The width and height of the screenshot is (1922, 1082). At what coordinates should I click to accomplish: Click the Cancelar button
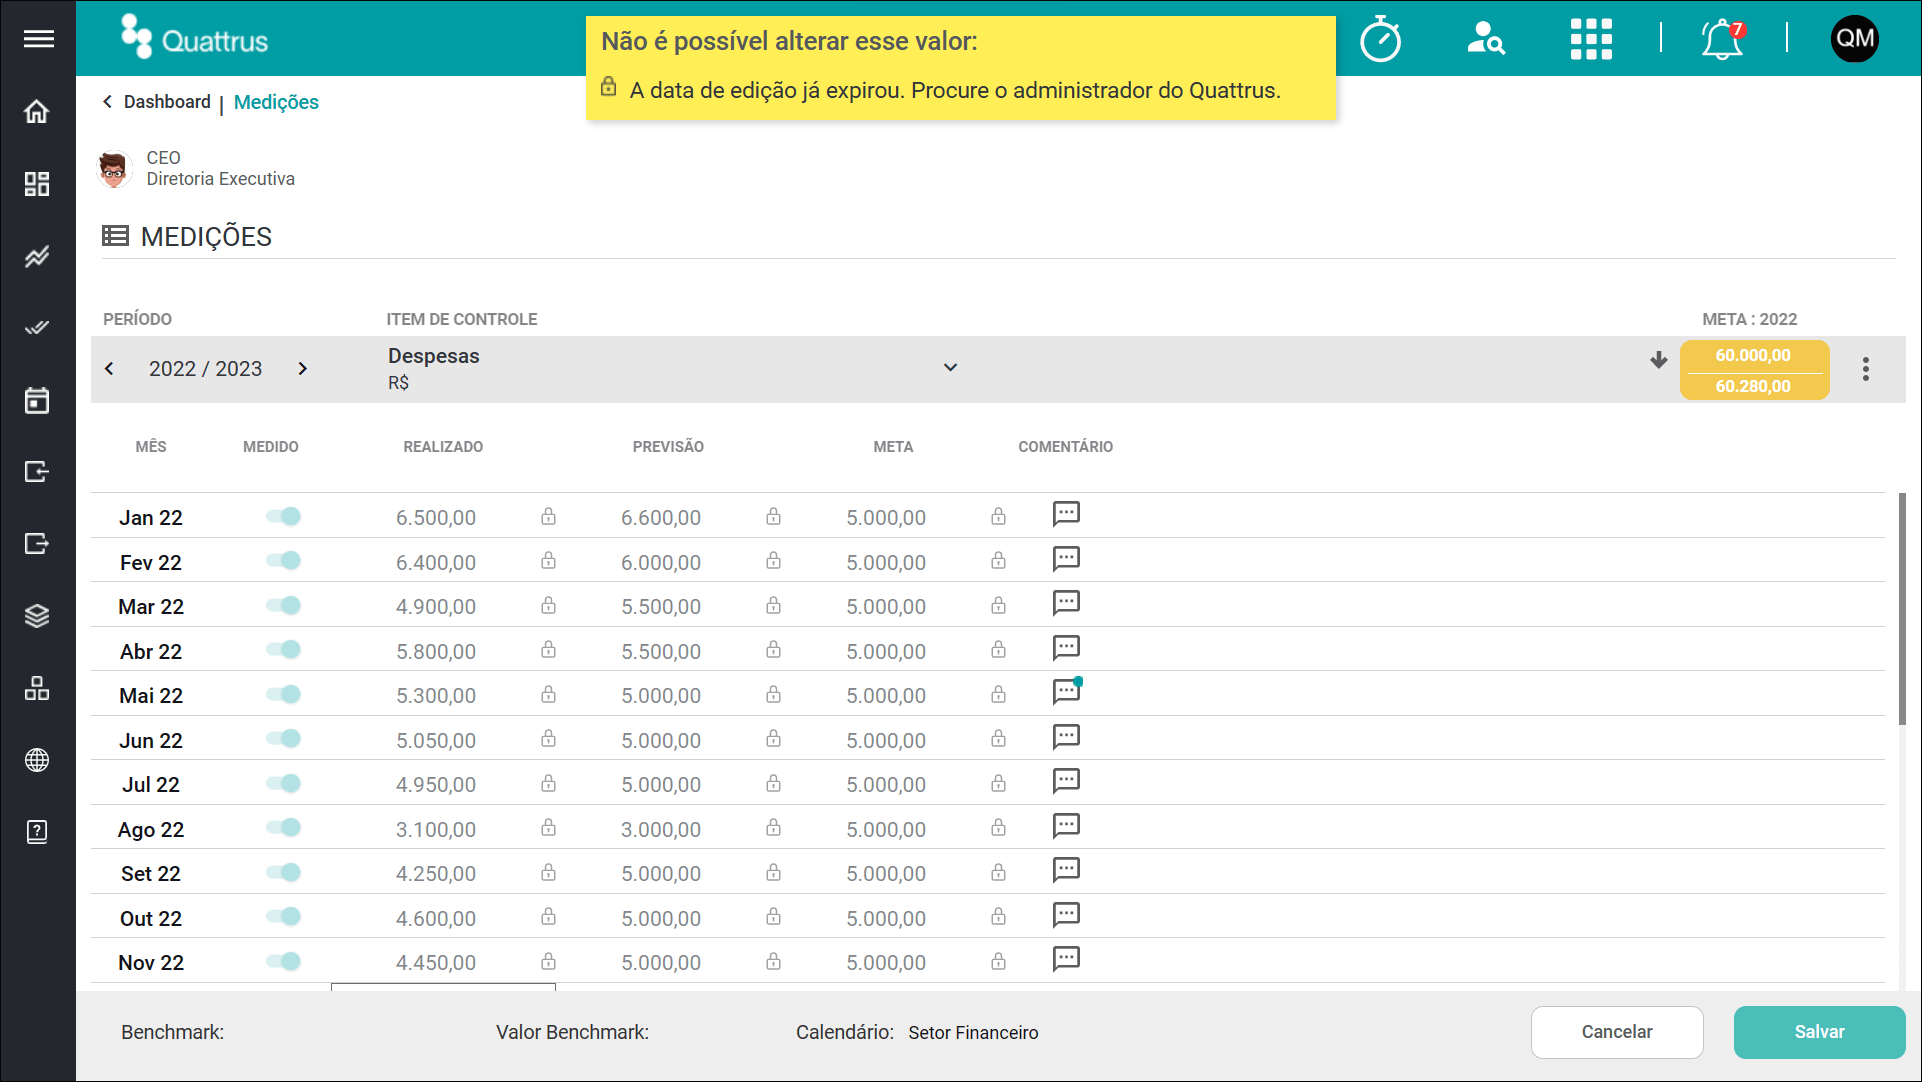tap(1616, 1032)
